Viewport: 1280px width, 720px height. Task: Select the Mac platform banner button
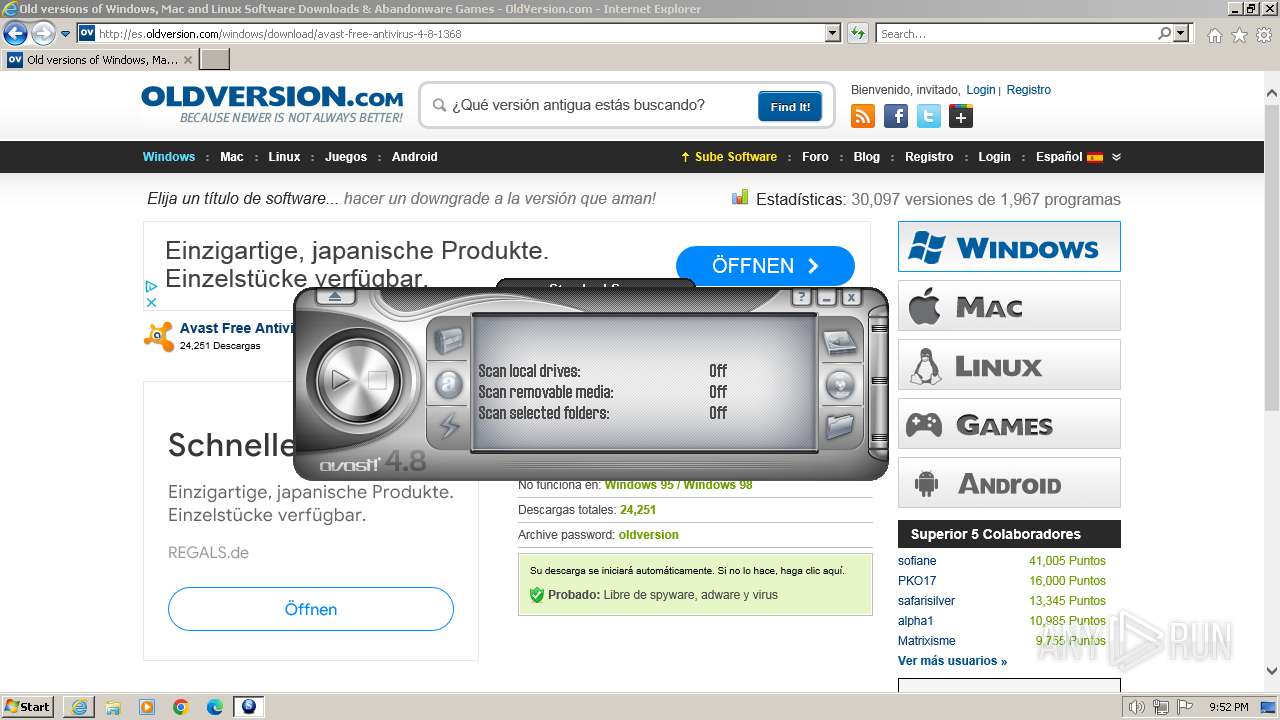1009,306
